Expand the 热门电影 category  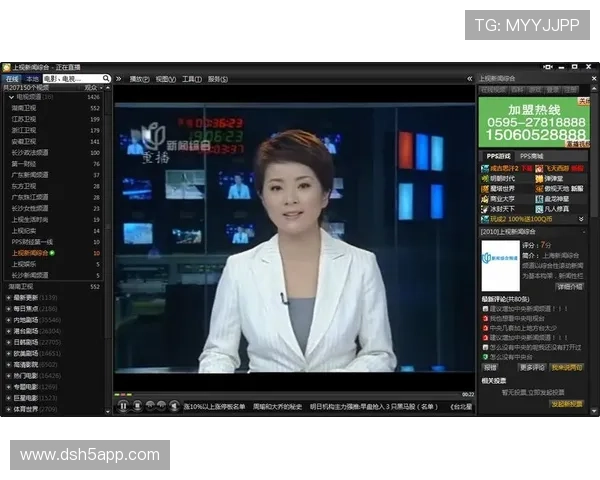click(8, 376)
